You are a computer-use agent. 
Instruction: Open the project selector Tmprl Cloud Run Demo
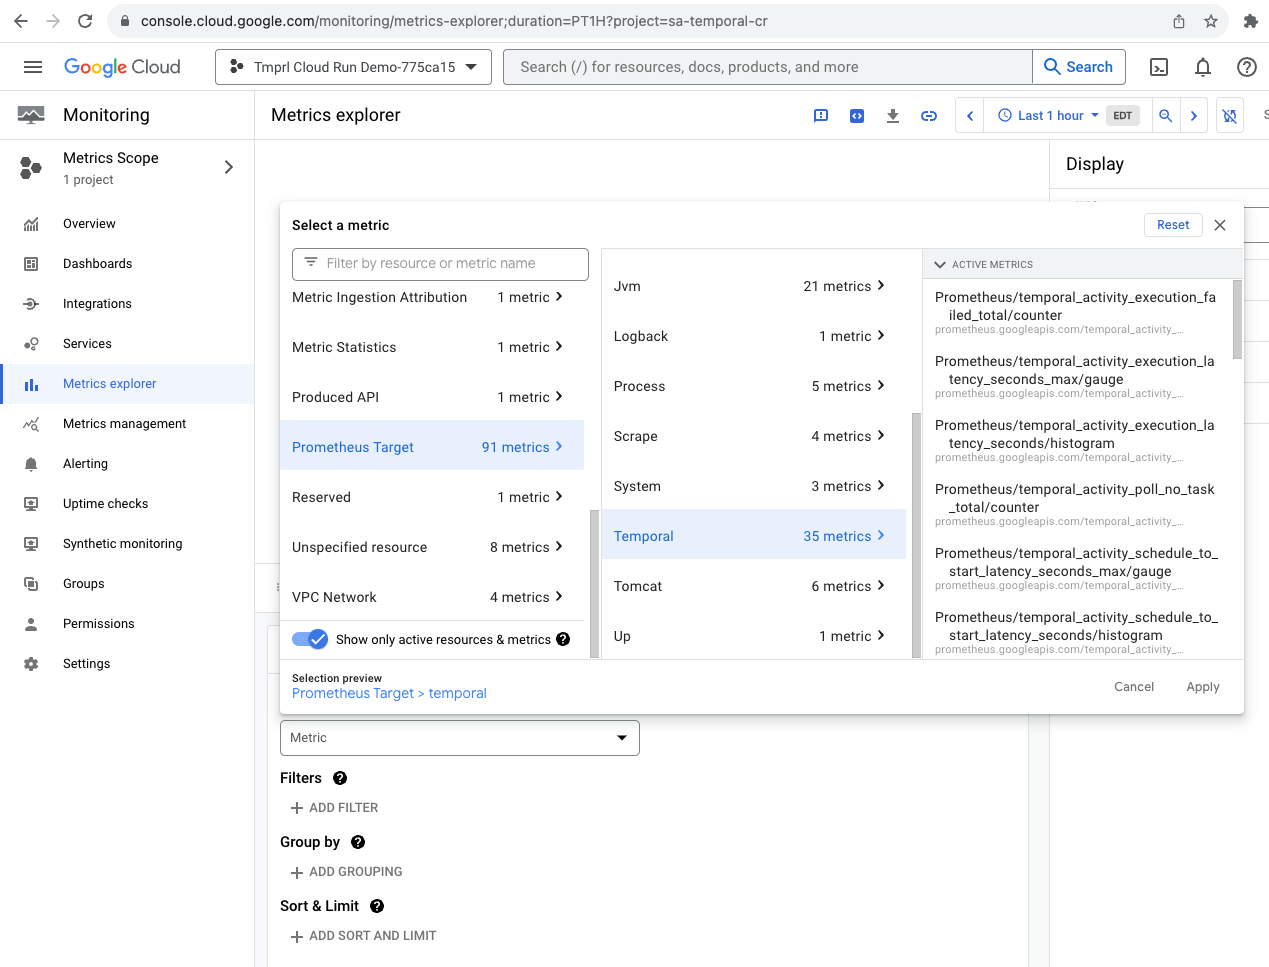pos(353,67)
